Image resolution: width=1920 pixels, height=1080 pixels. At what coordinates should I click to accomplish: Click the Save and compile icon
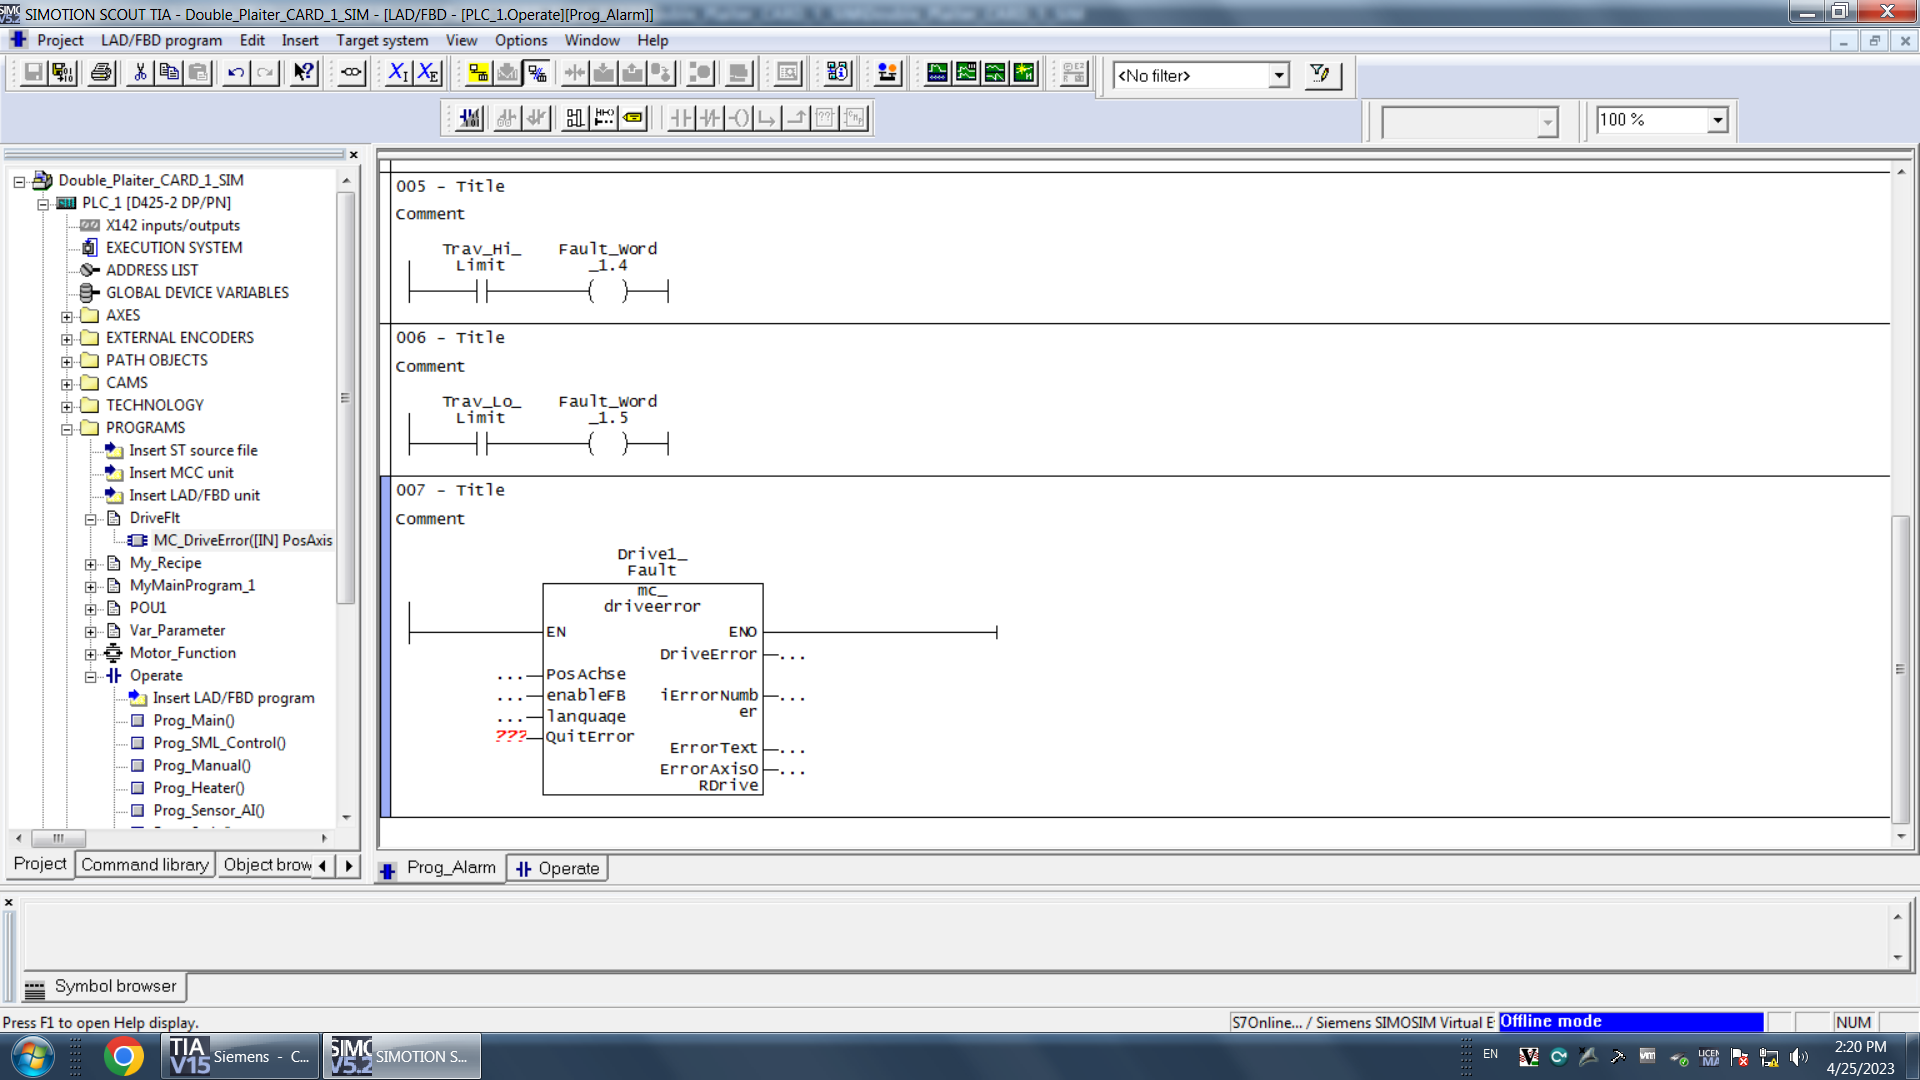point(63,73)
